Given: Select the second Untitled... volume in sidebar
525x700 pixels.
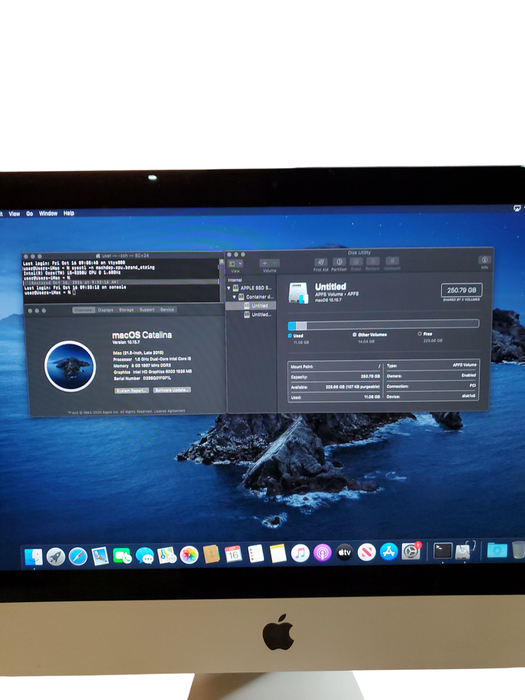Looking at the screenshot, I should point(258,315).
